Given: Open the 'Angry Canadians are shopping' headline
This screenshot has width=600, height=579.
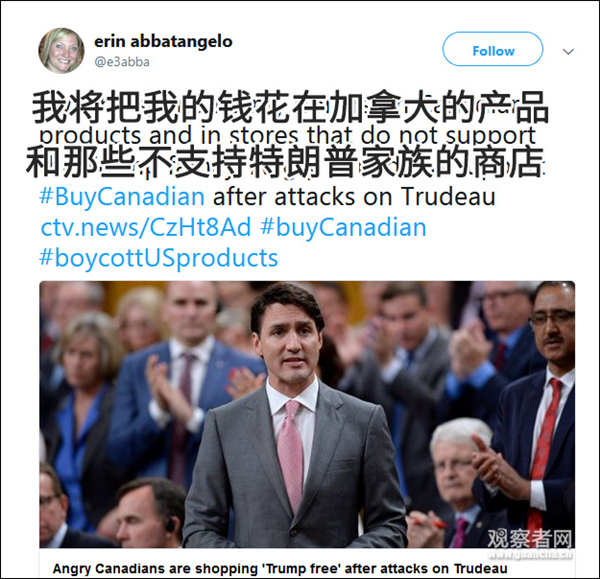Looking at the screenshot, I should [x=280, y=569].
